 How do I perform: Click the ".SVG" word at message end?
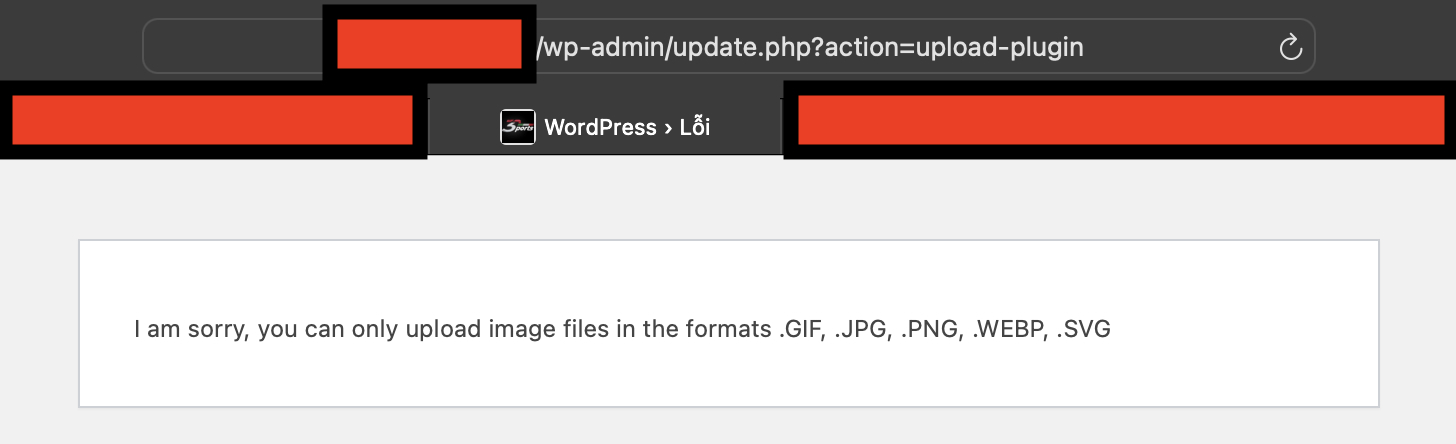click(1083, 329)
